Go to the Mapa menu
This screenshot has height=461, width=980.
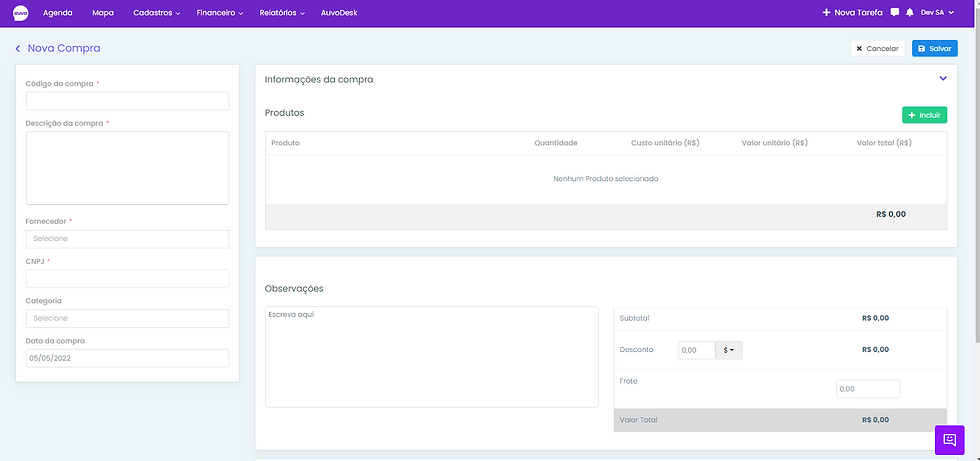[x=102, y=12]
